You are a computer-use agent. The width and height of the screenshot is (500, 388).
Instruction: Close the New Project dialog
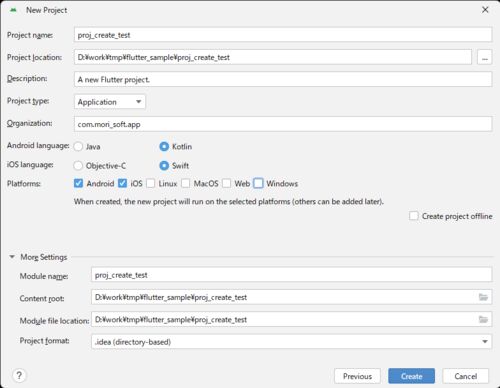click(x=485, y=10)
